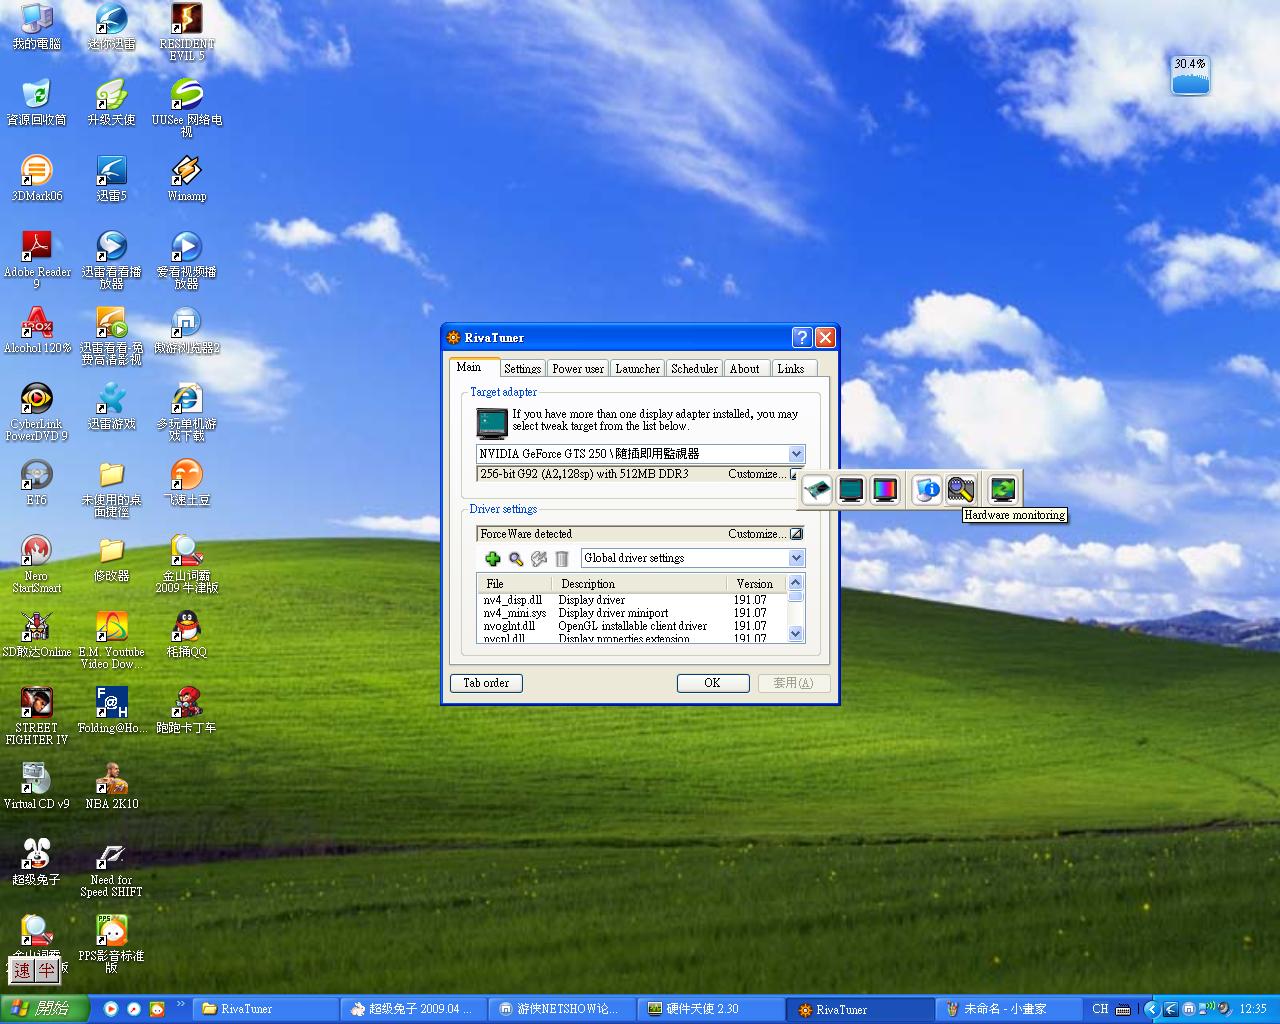Image resolution: width=1280 pixels, height=1024 pixels.
Task: Click the magnifier icon in driver settings
Action: [516, 559]
